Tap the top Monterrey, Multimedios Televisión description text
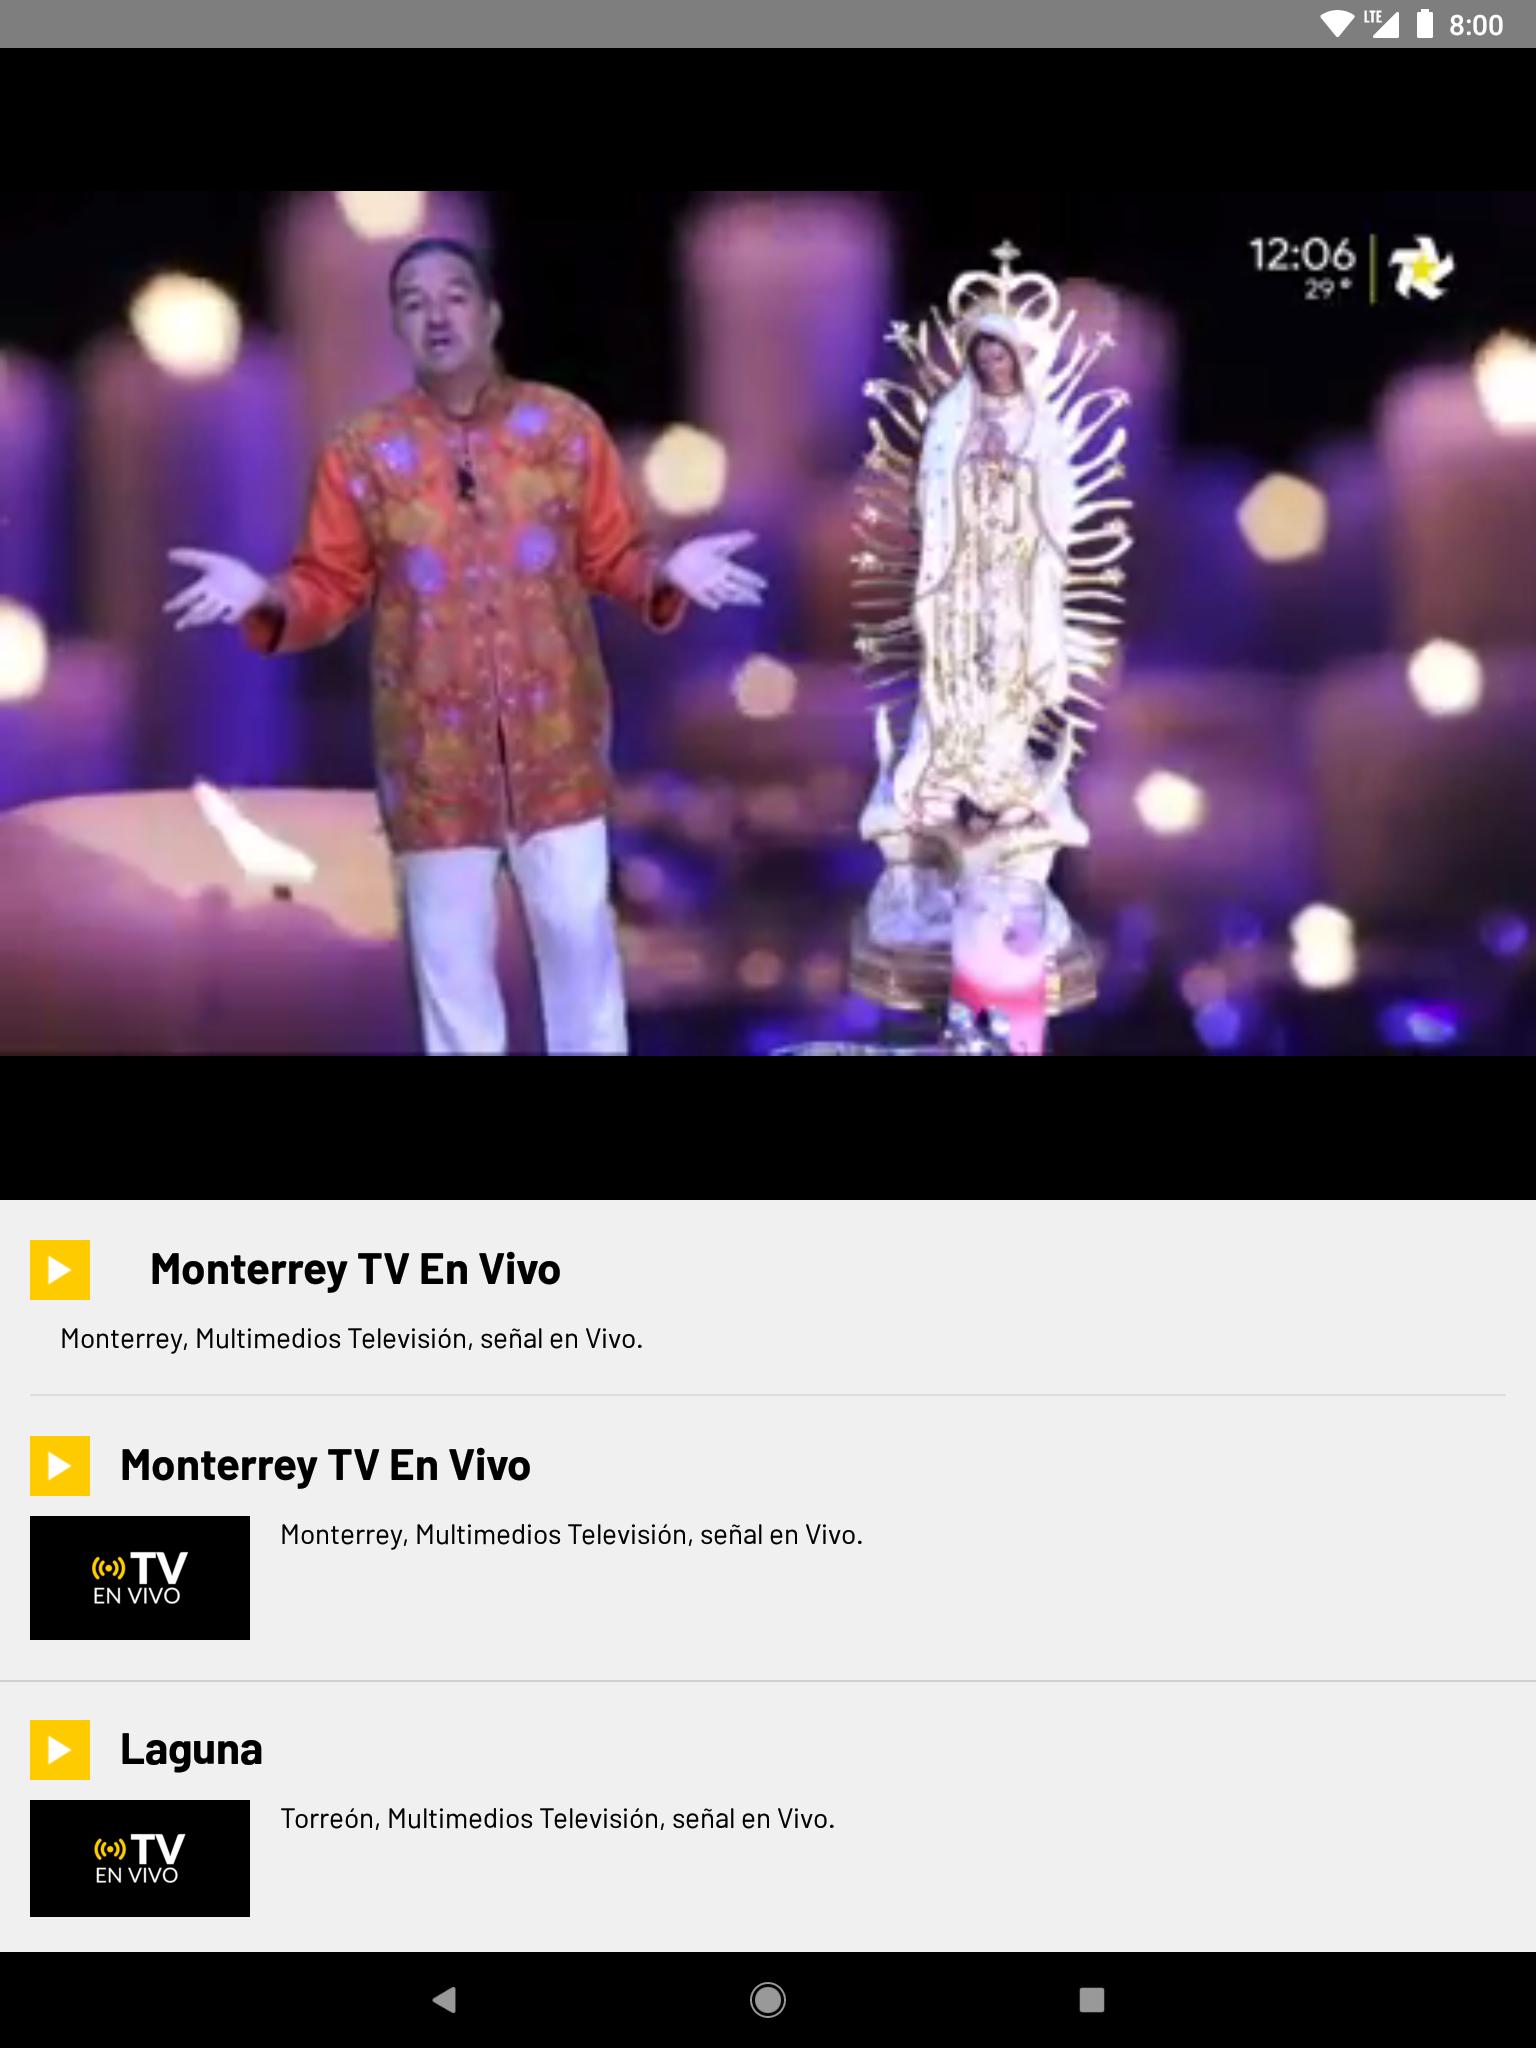 pyautogui.click(x=351, y=1338)
